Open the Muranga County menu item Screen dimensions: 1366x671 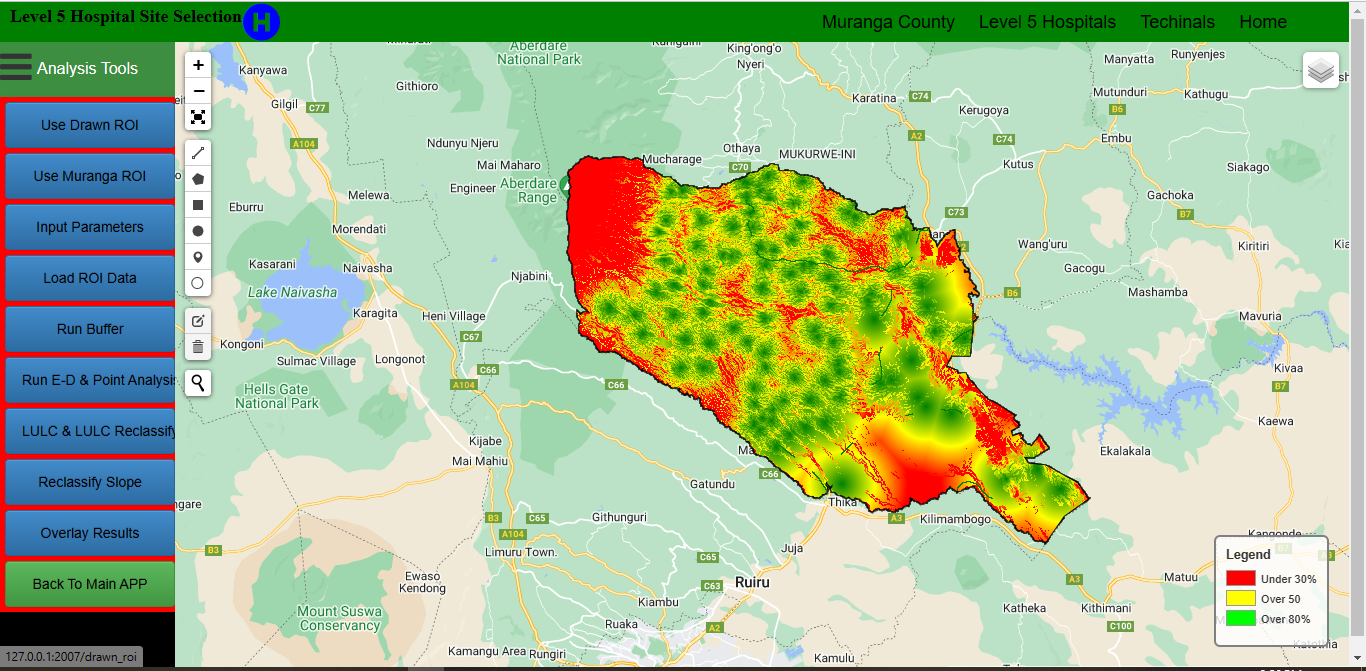[888, 22]
